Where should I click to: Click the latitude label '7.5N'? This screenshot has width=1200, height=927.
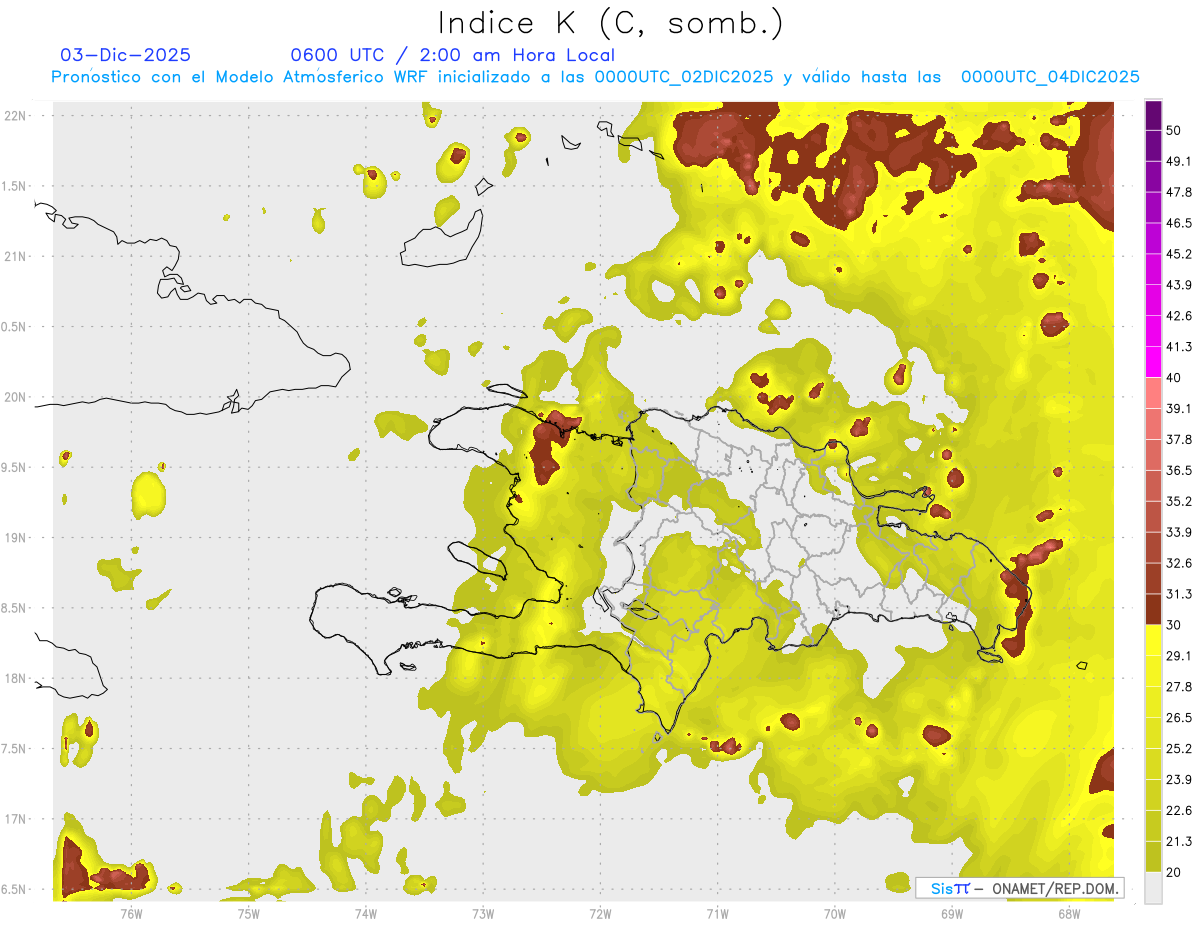coord(15,749)
